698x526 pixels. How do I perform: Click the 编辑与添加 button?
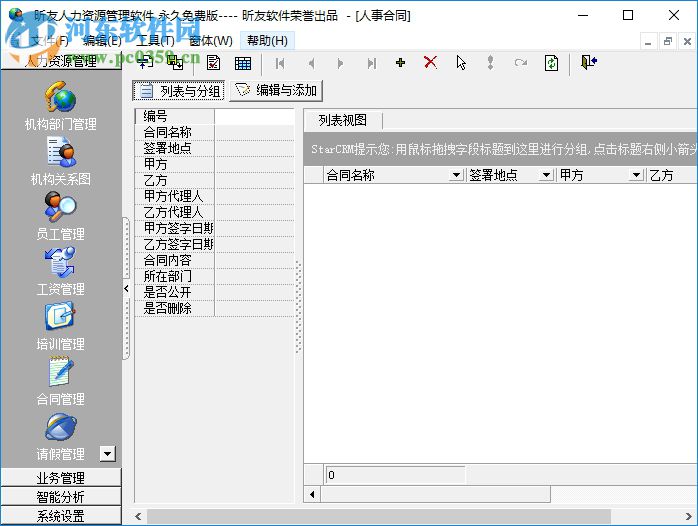click(276, 91)
